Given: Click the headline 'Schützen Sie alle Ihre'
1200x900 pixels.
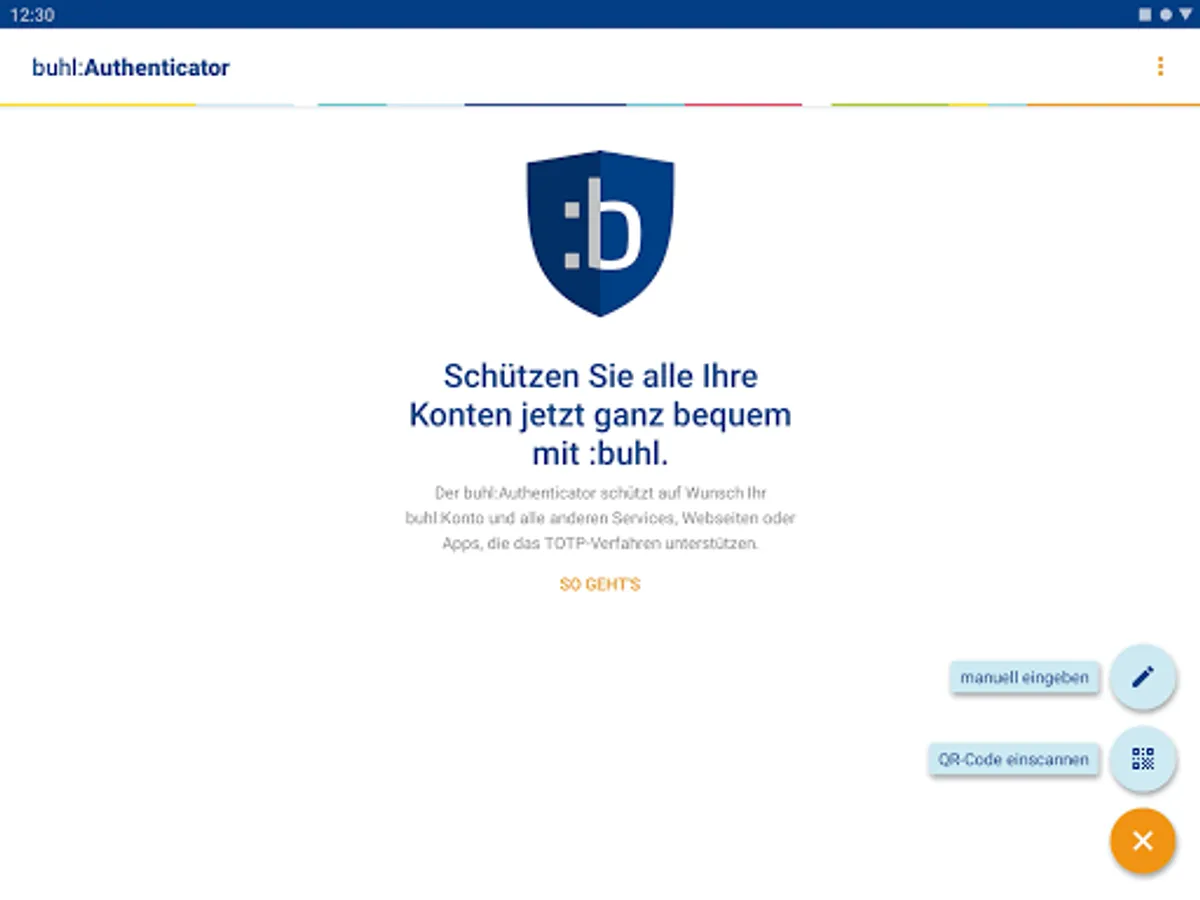Looking at the screenshot, I should coord(600,376).
